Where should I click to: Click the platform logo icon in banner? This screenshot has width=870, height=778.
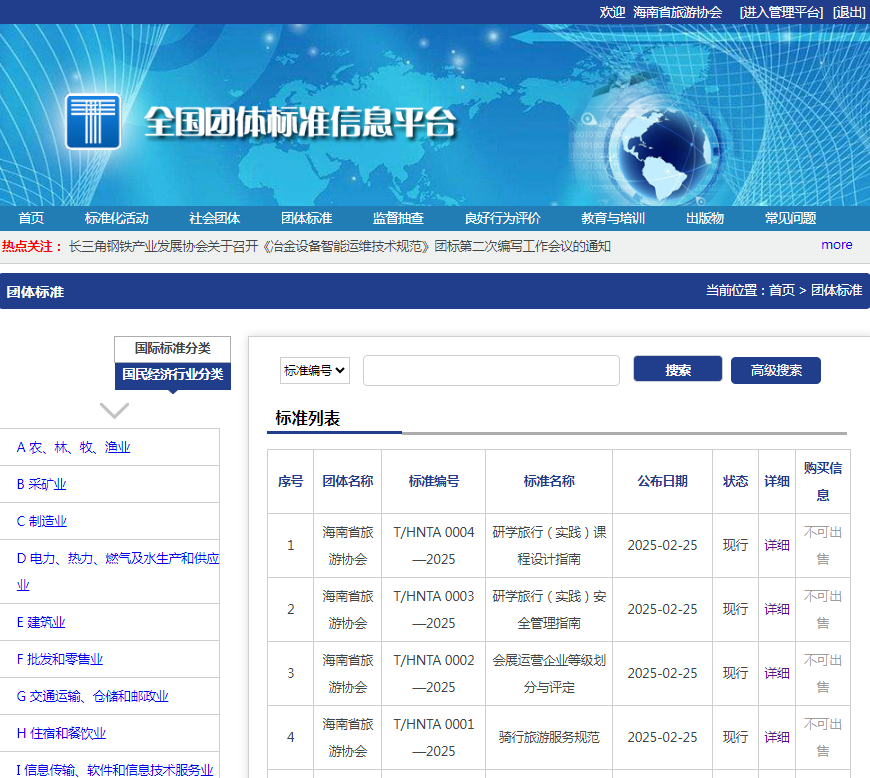coord(93,122)
